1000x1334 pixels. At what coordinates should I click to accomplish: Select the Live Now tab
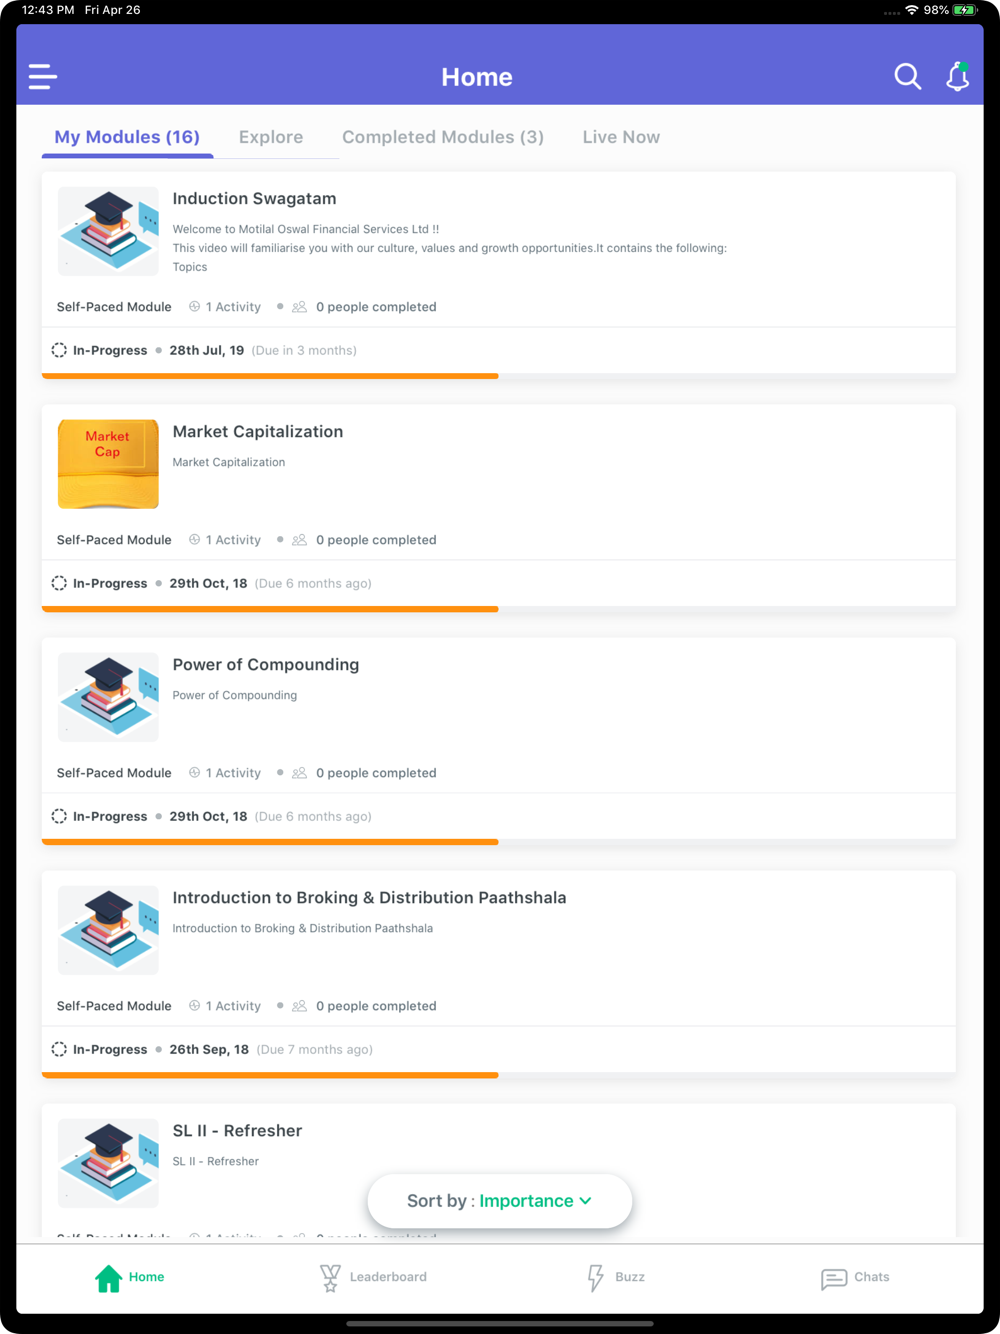pyautogui.click(x=621, y=137)
